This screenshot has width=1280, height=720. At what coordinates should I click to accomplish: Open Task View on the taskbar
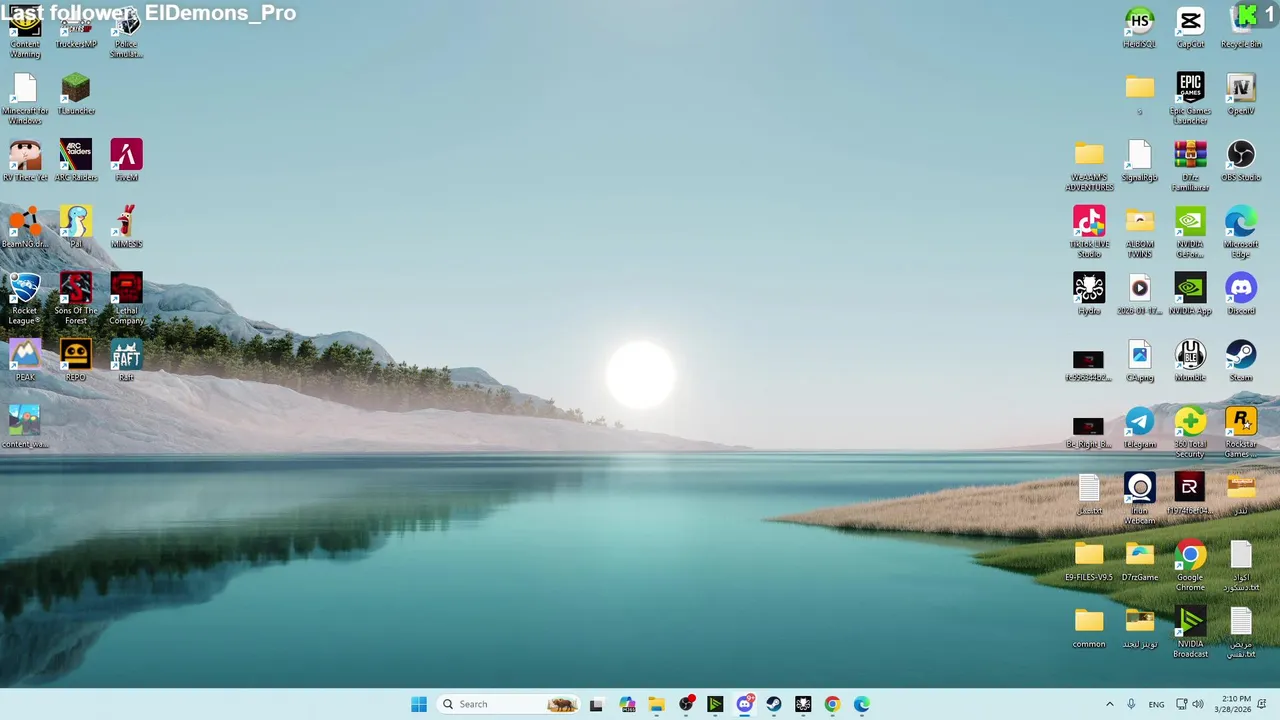click(597, 704)
